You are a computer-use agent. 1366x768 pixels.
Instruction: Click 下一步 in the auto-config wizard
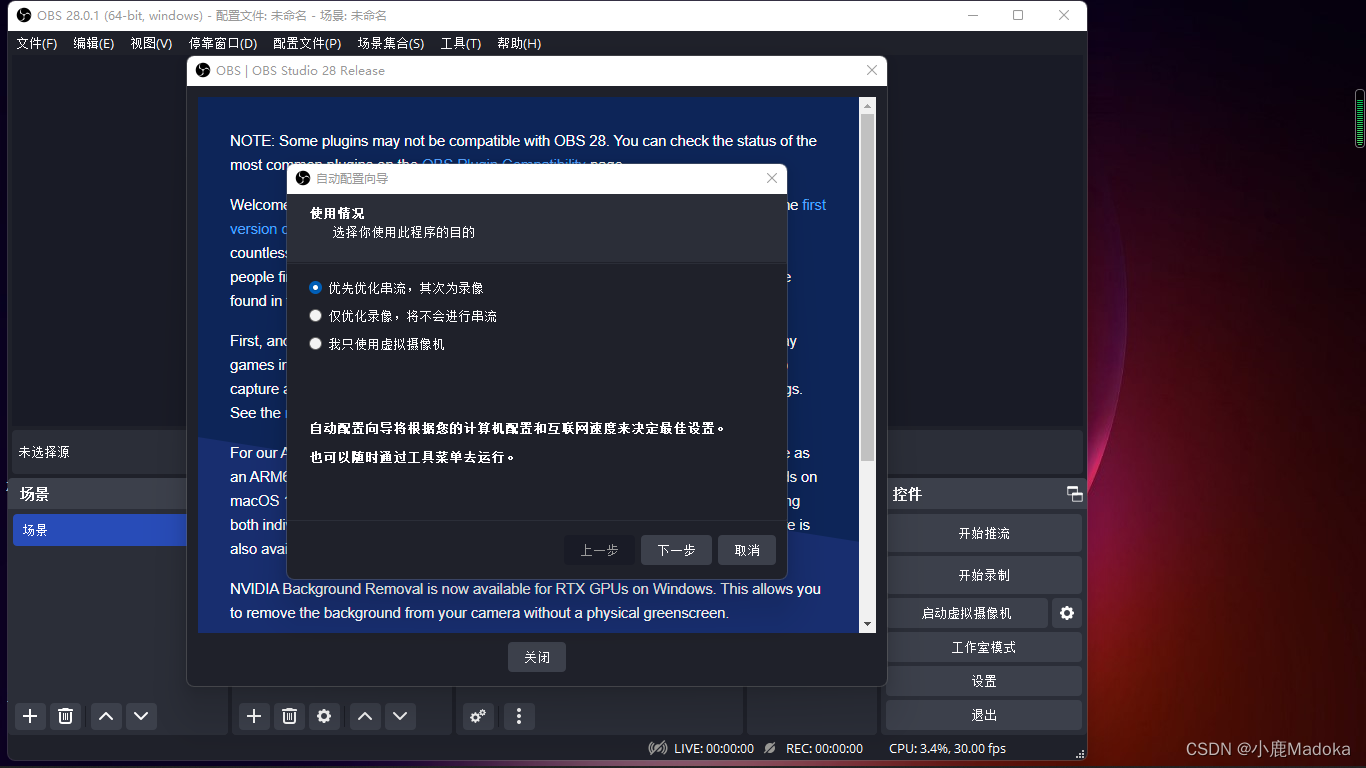coord(676,550)
